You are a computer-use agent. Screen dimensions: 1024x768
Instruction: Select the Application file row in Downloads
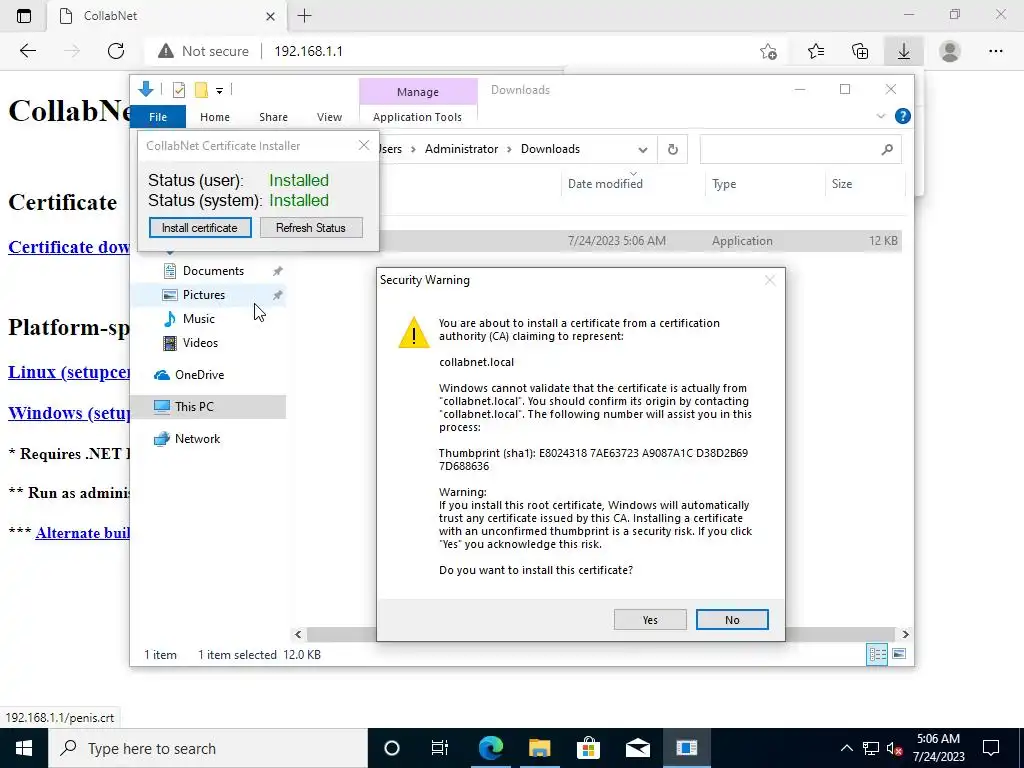point(640,241)
